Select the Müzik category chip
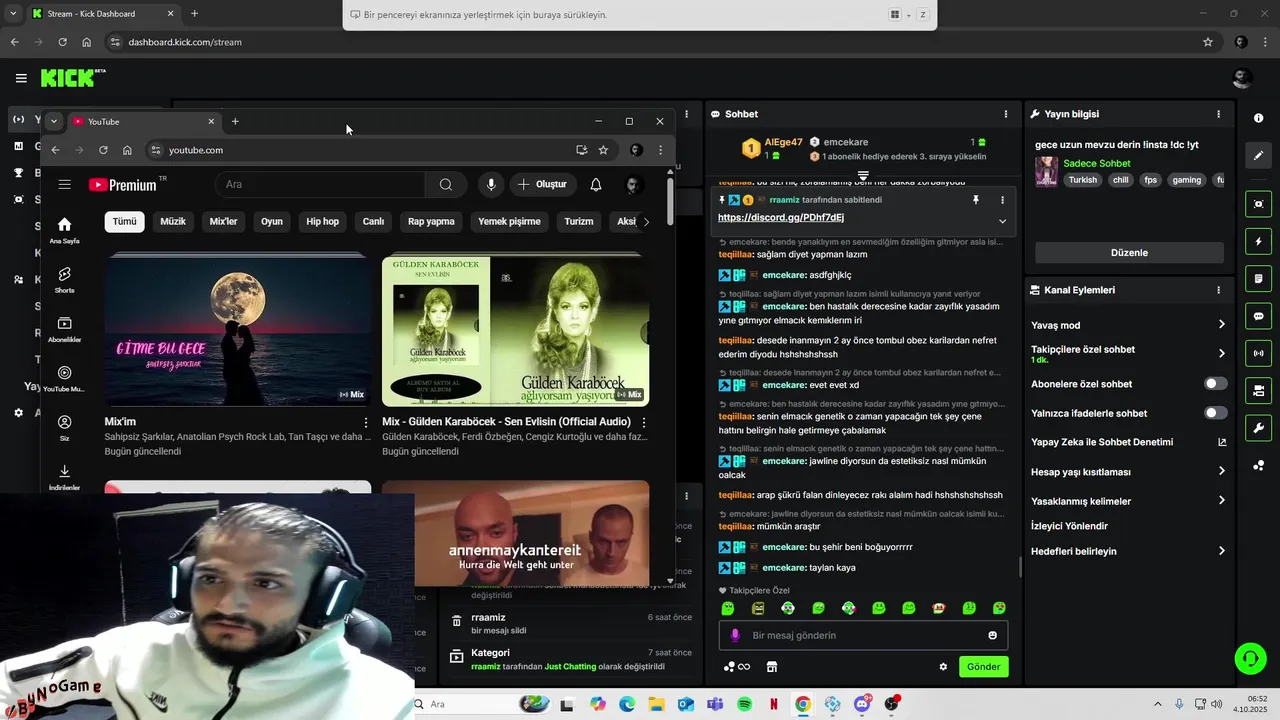The image size is (1280, 720). tap(173, 222)
